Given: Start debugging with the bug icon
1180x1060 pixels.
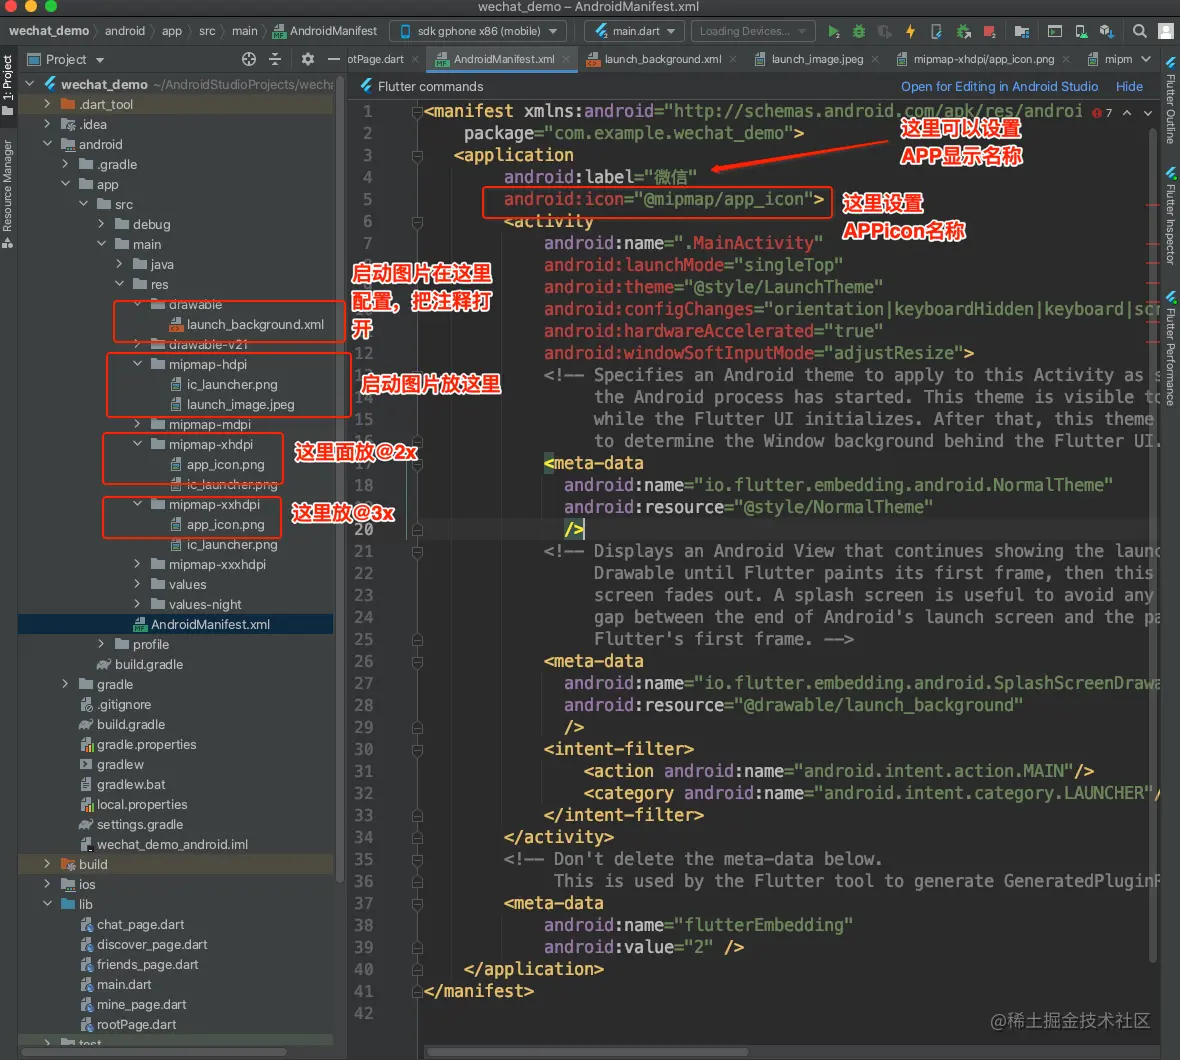Looking at the screenshot, I should [859, 31].
